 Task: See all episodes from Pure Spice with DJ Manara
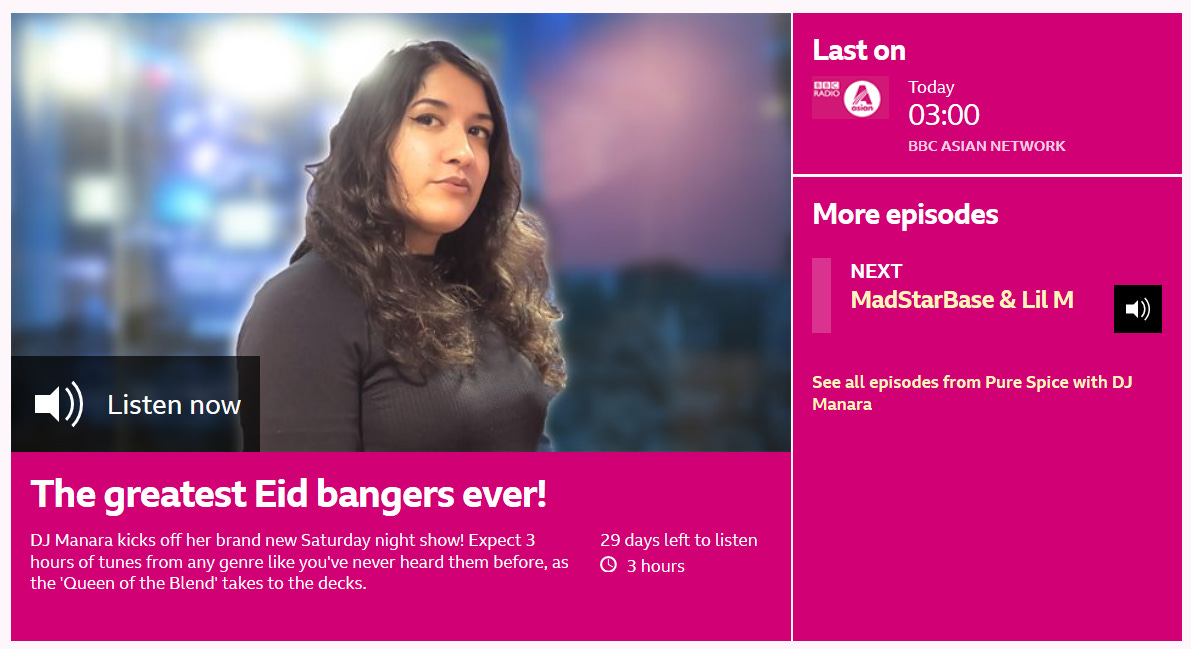click(x=972, y=393)
